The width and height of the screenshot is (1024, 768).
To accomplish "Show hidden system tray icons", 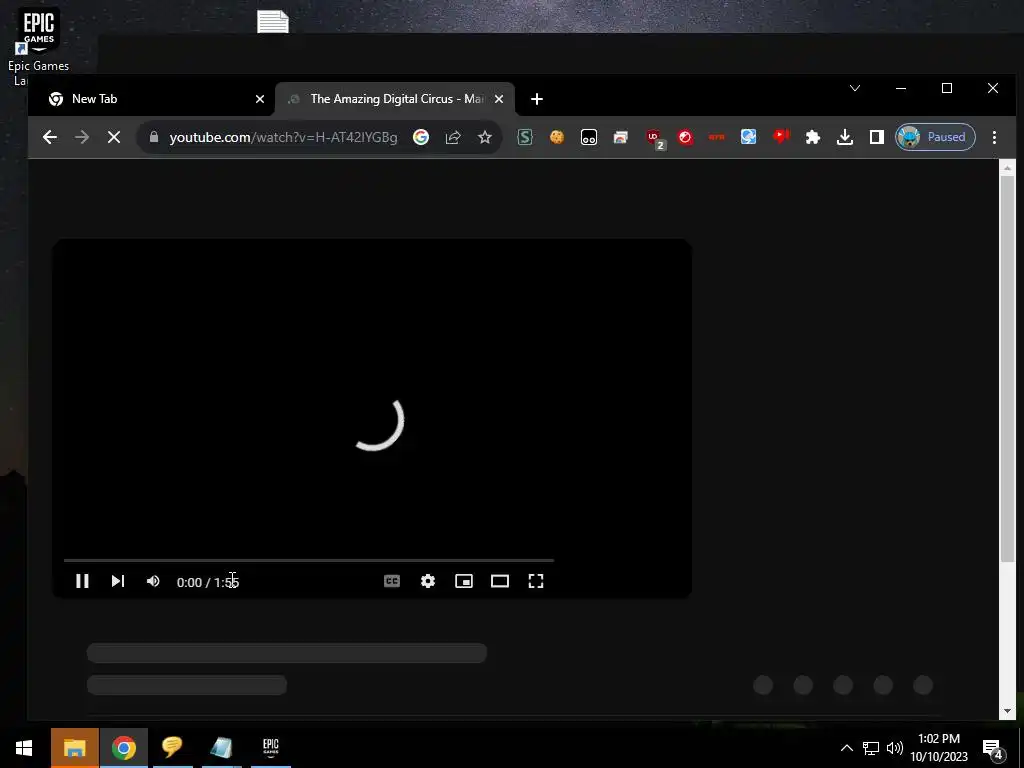I will [846, 748].
